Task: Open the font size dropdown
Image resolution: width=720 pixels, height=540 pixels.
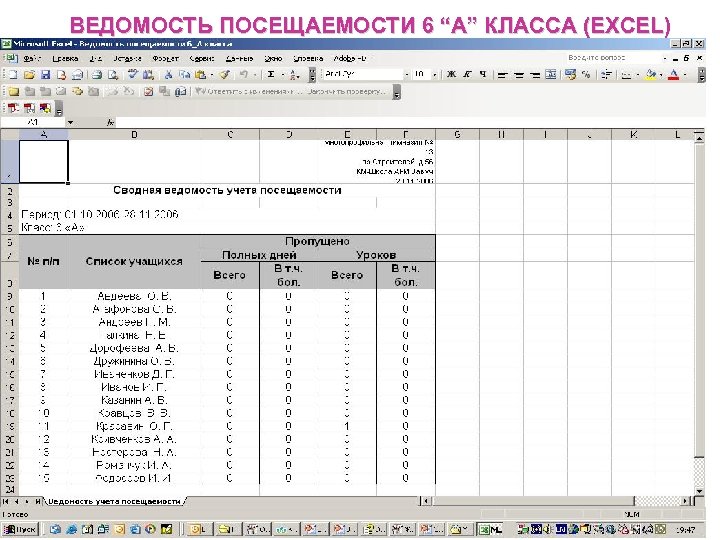Action: (434, 74)
